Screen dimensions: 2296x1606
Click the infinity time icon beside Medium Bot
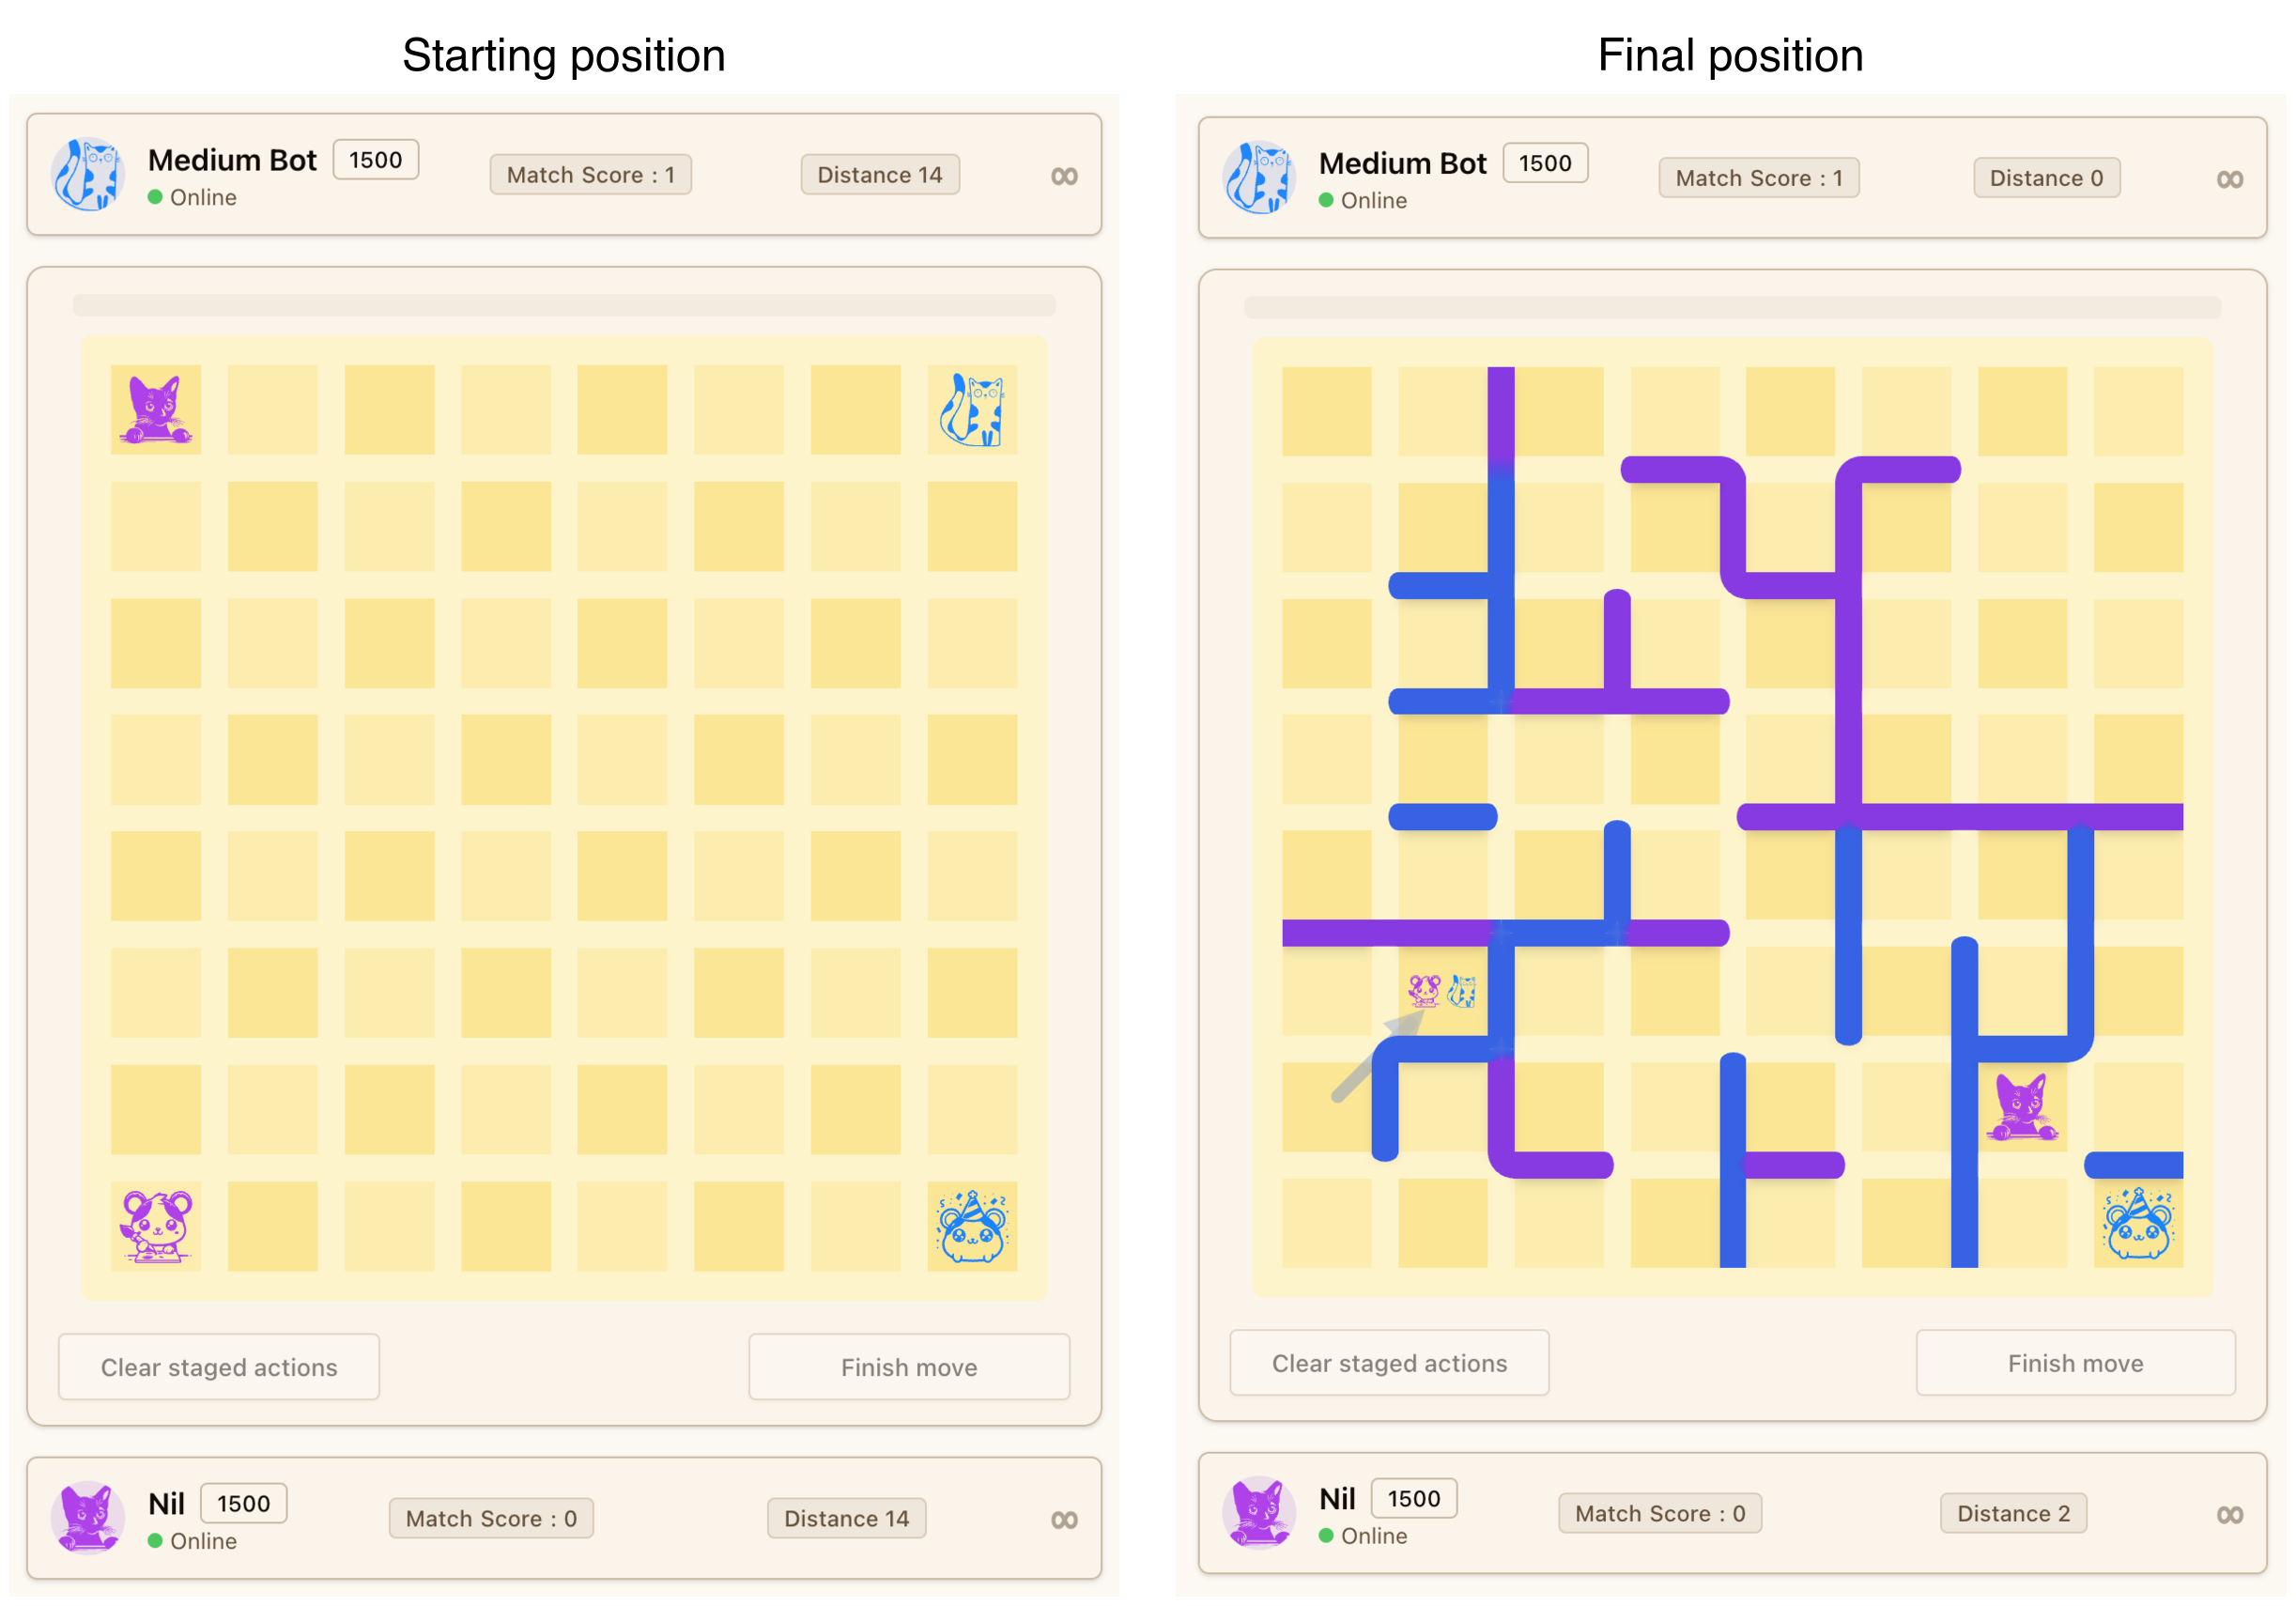click(x=1065, y=175)
